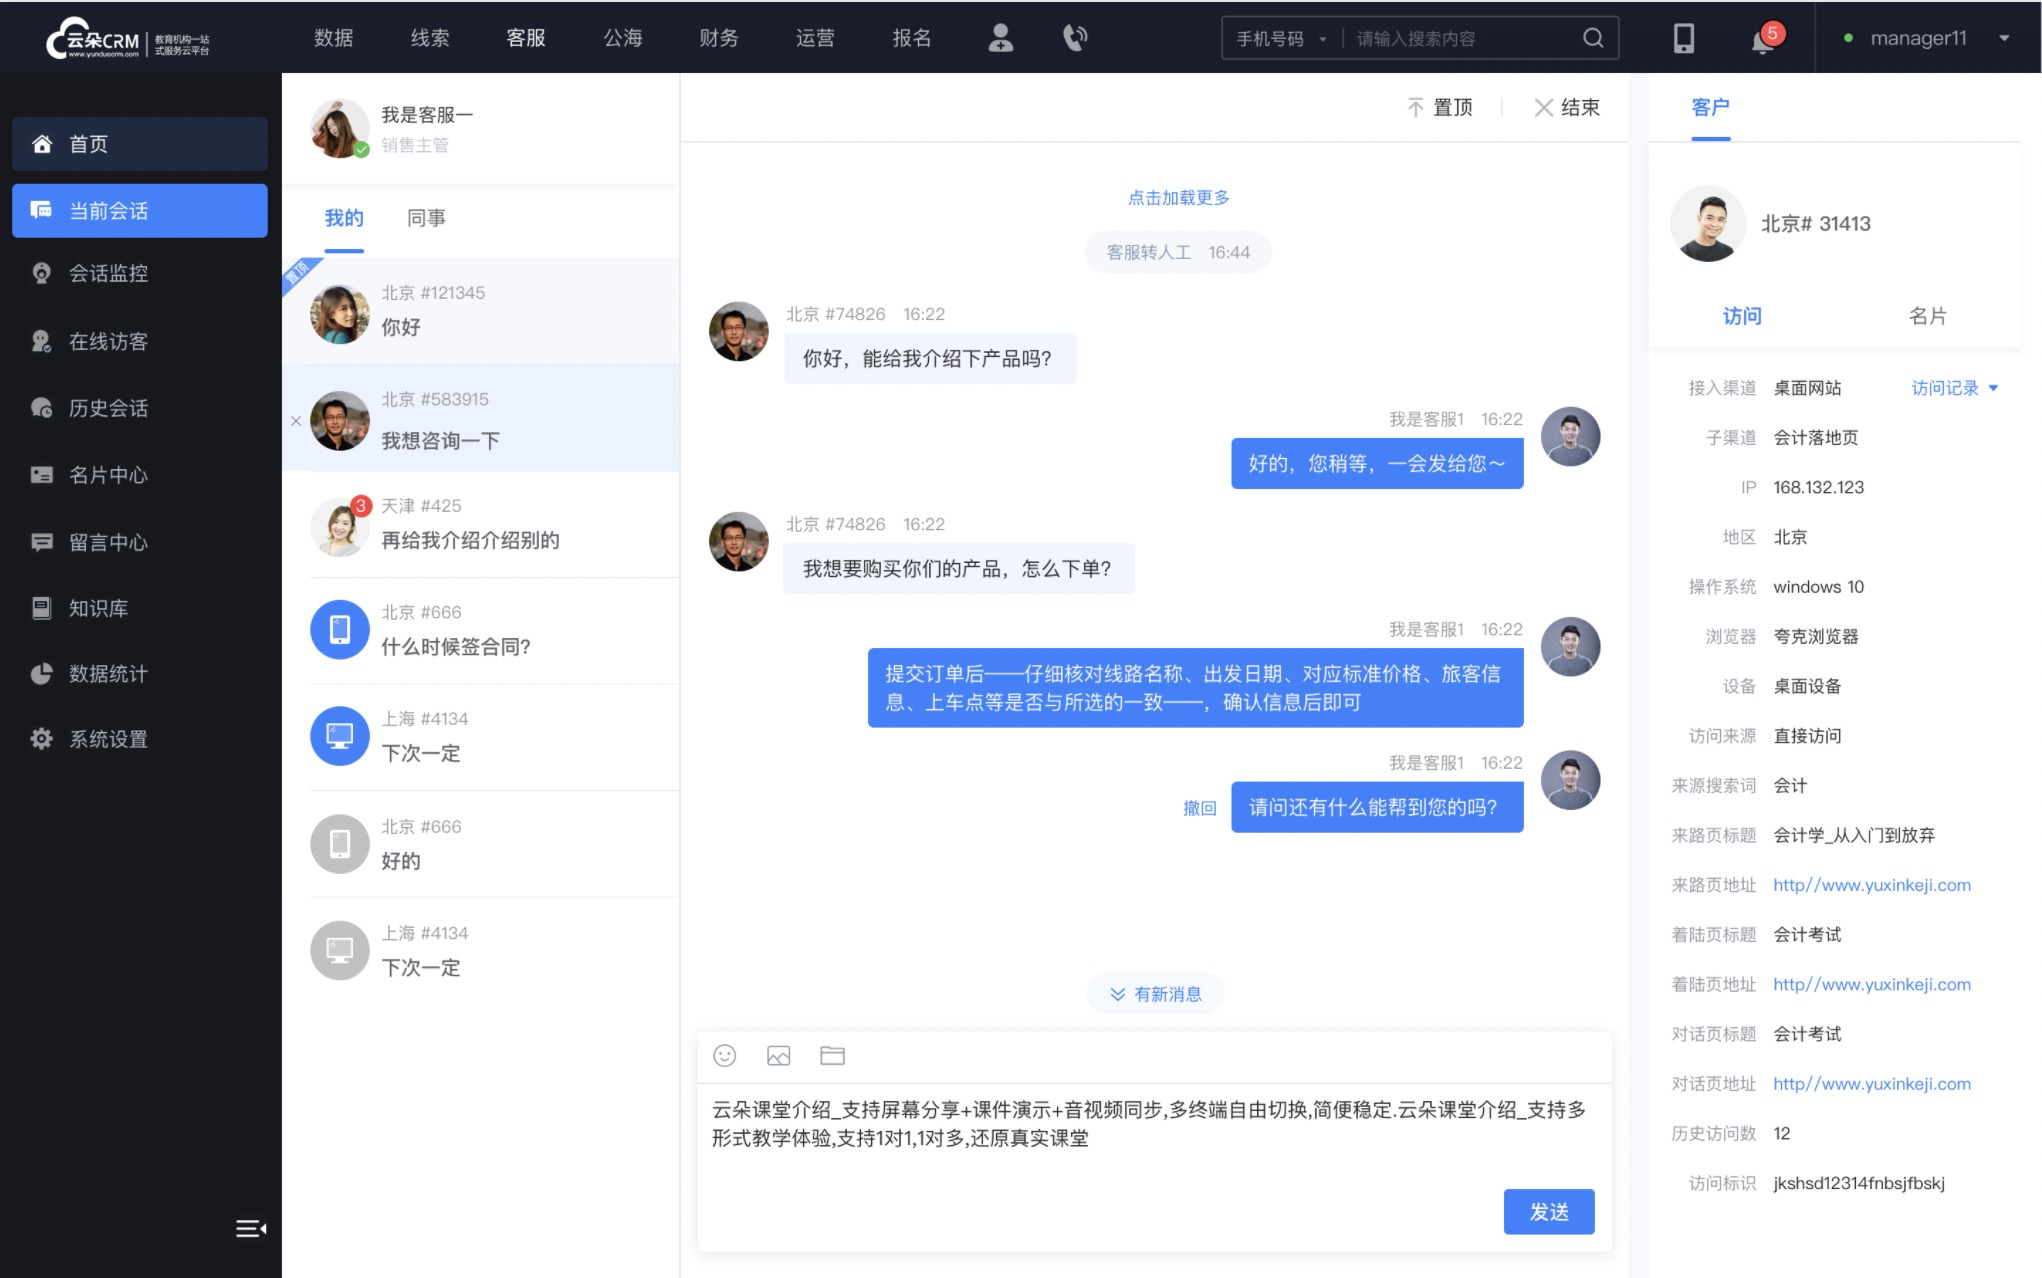
Task: Click the image upload icon in chat
Action: click(x=779, y=1056)
